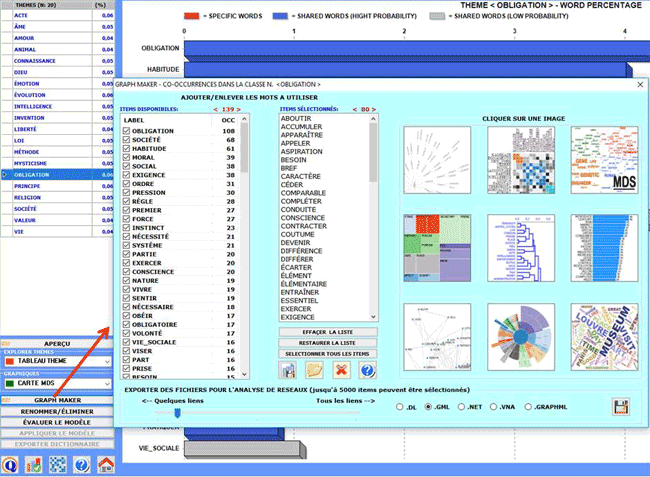Uncheck the SOCIÉTÉ item checkbox
Viewport: 650px width, 477px height.
126,140
